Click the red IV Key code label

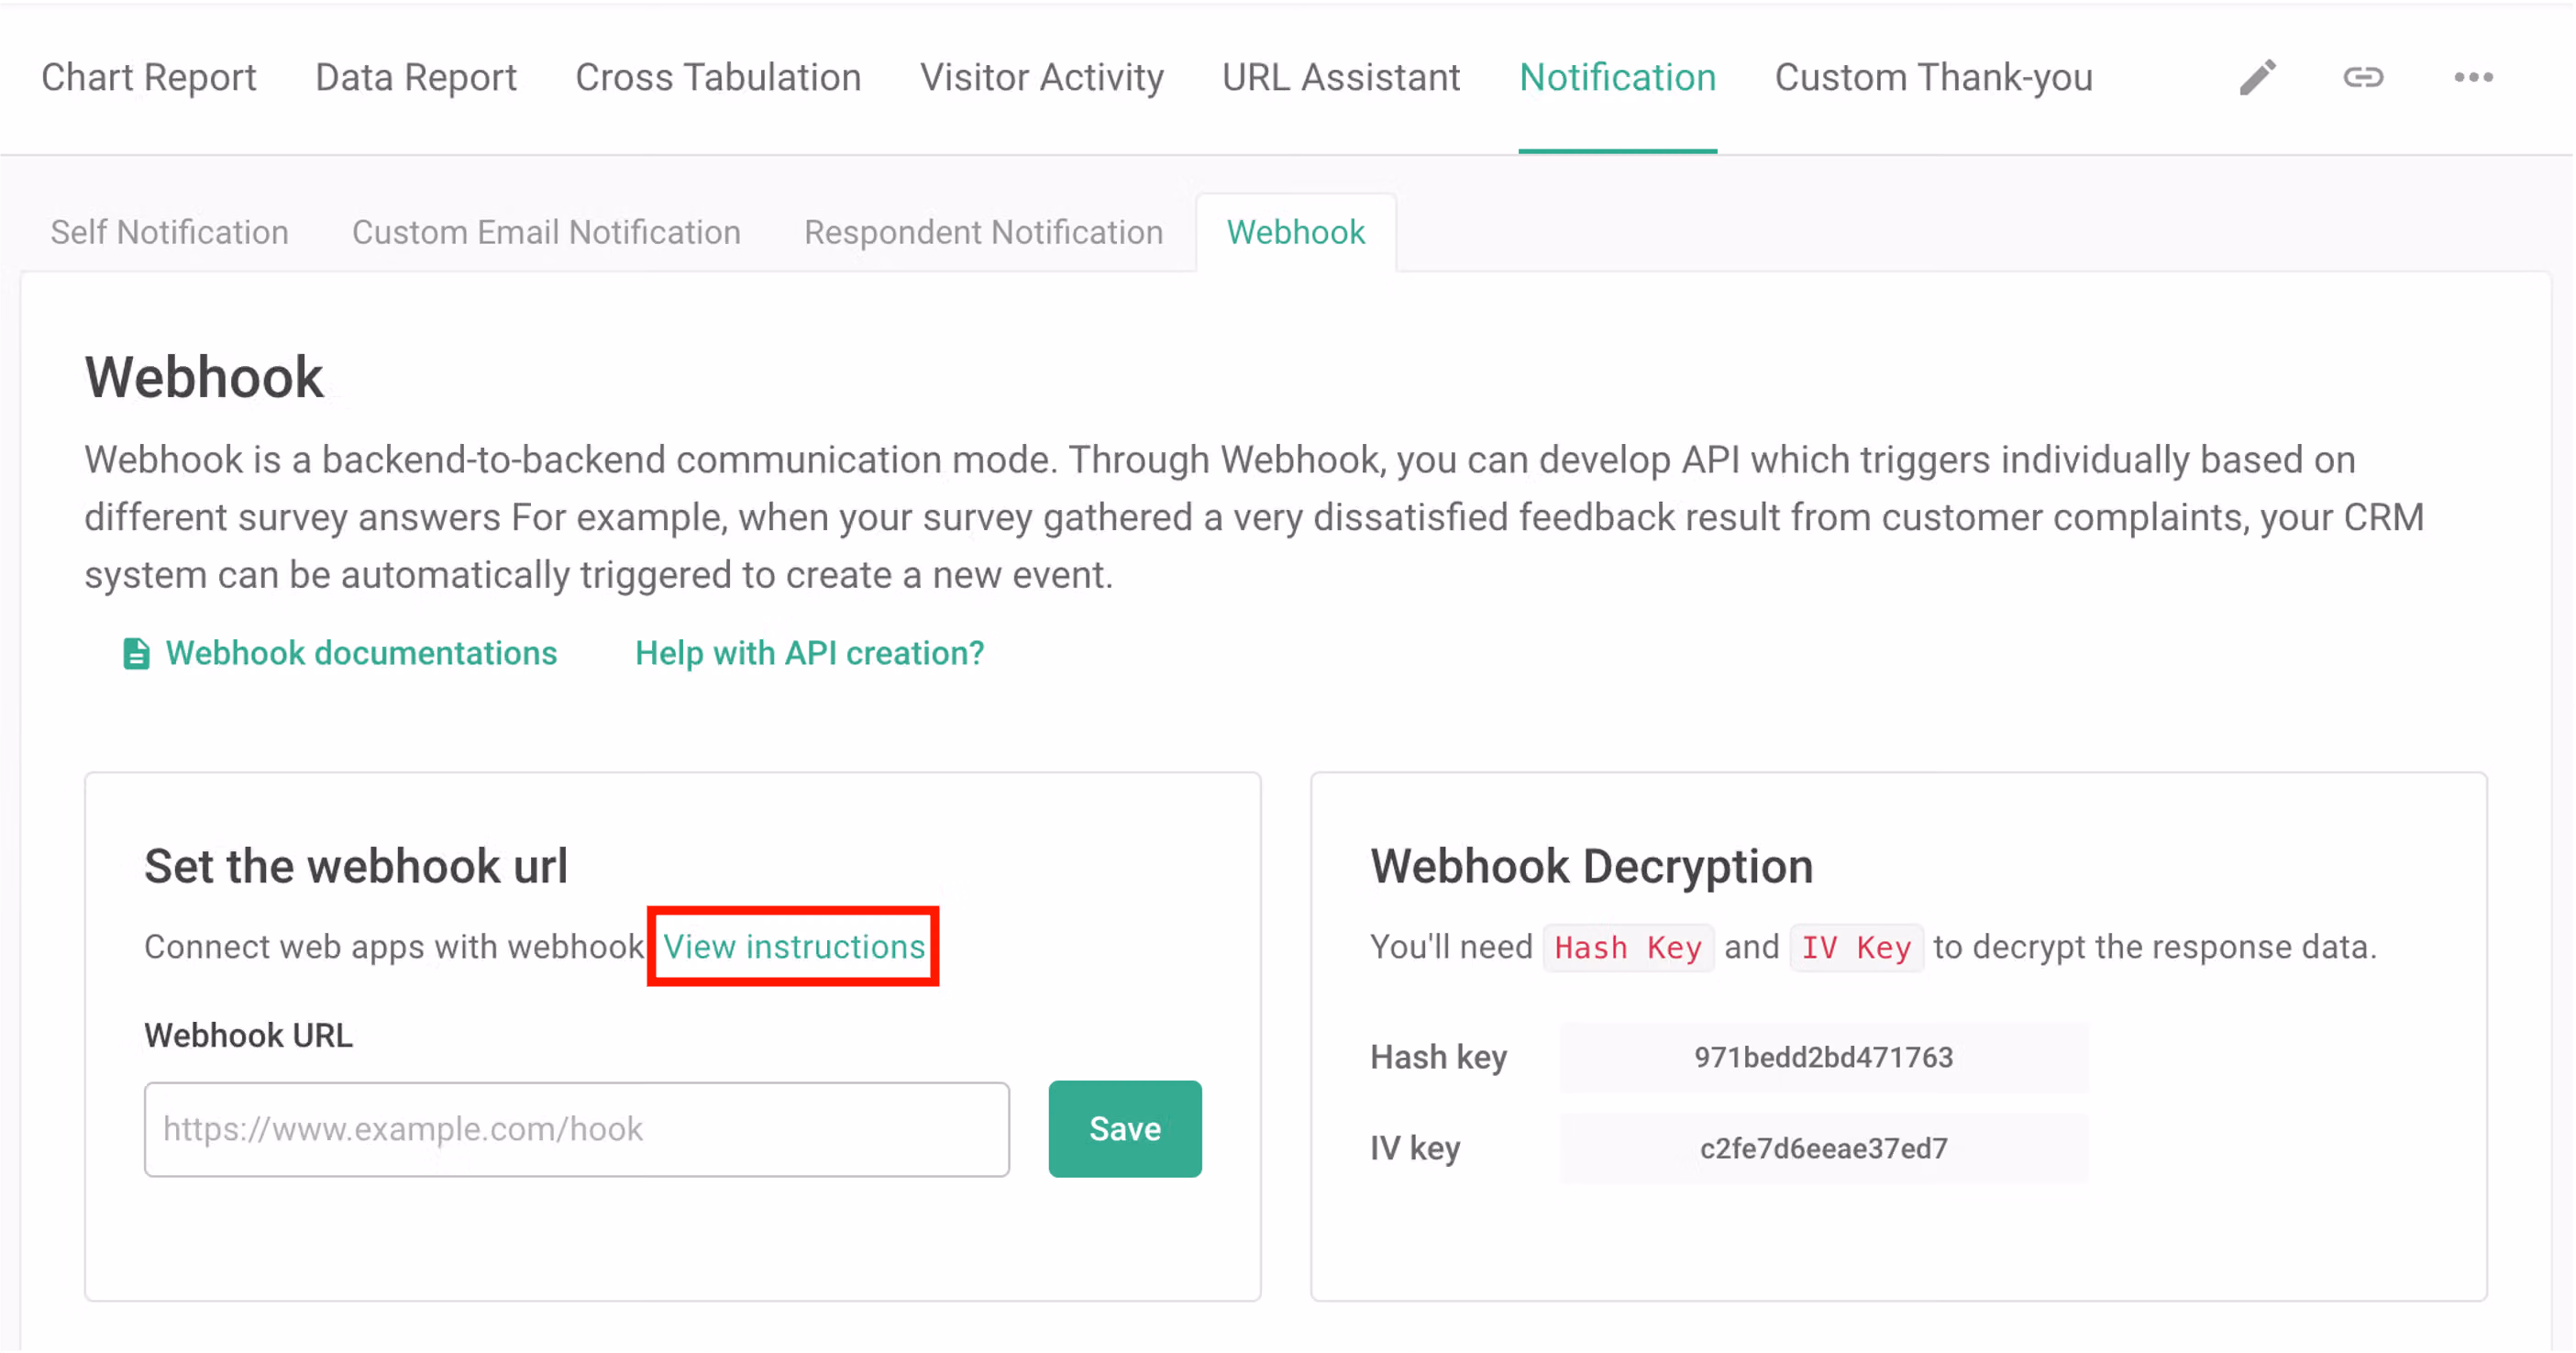coord(1856,947)
